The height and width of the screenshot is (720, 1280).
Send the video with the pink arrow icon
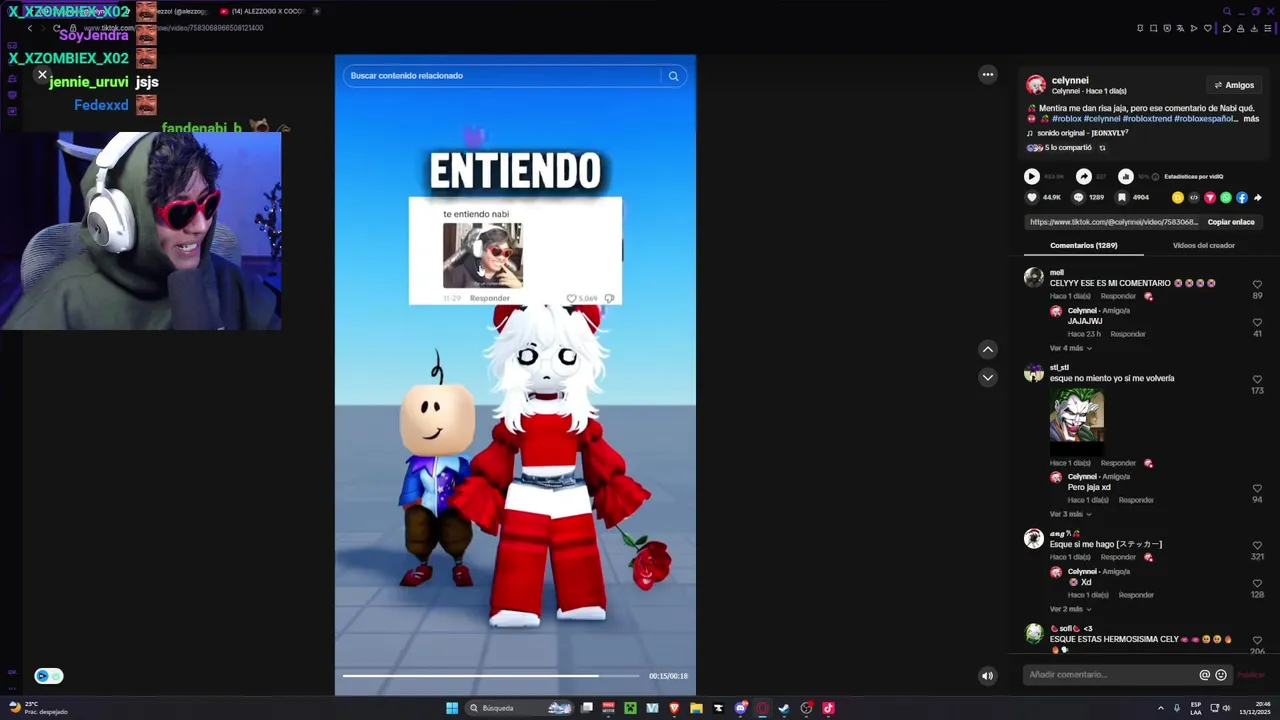tap(1210, 198)
